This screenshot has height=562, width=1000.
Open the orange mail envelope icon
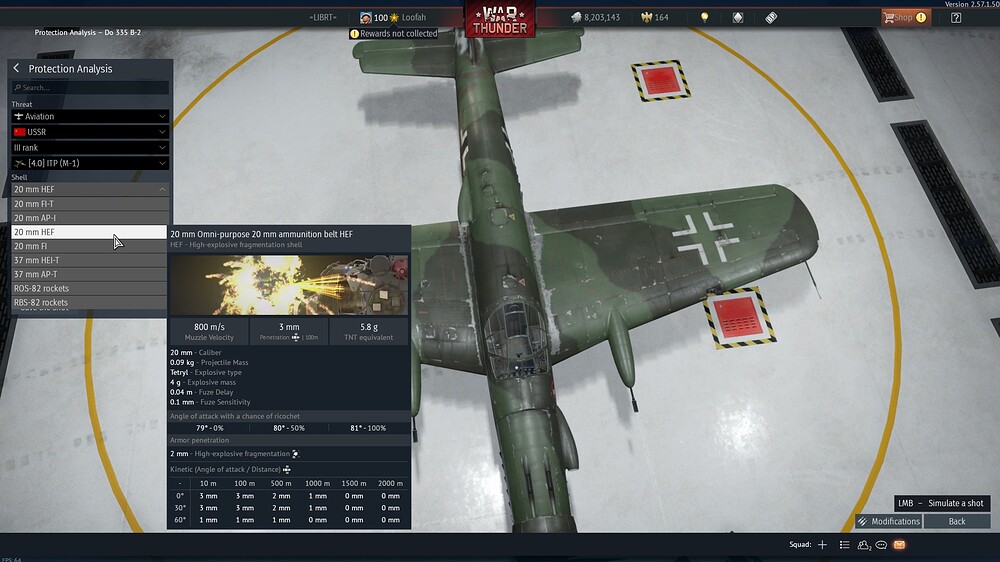899,544
